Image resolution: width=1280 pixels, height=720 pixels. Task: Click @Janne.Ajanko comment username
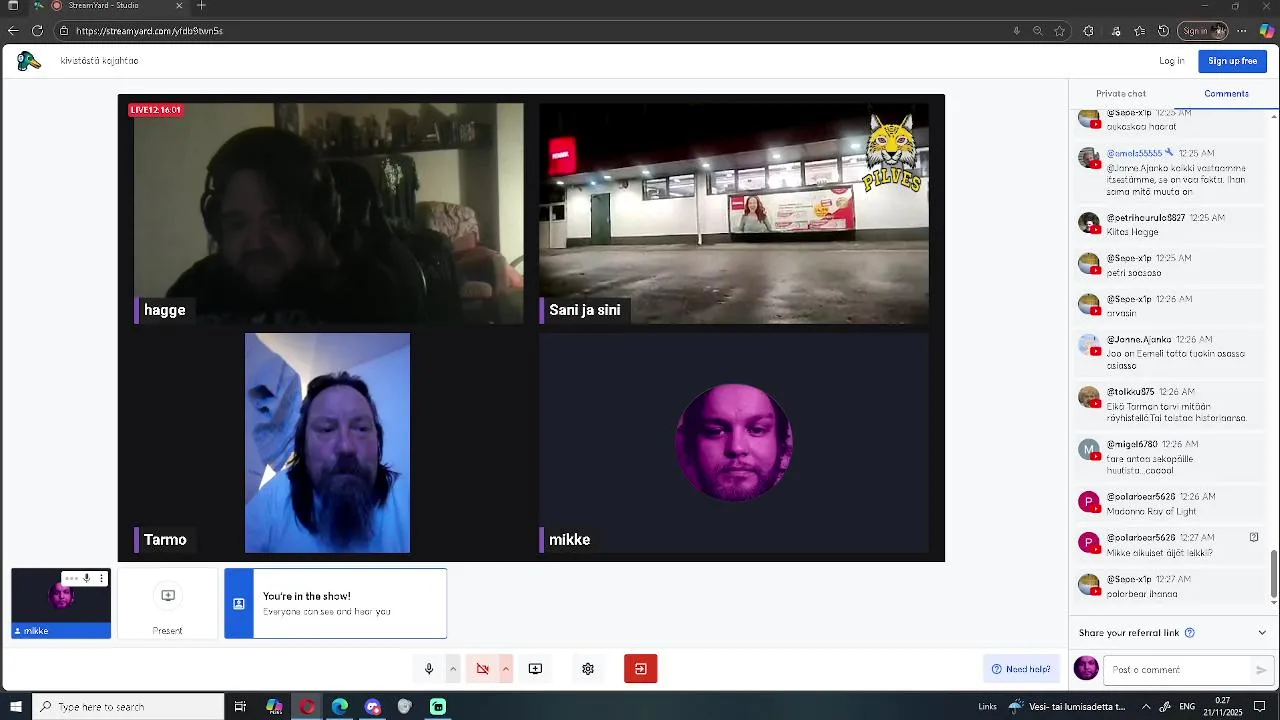click(1138, 340)
